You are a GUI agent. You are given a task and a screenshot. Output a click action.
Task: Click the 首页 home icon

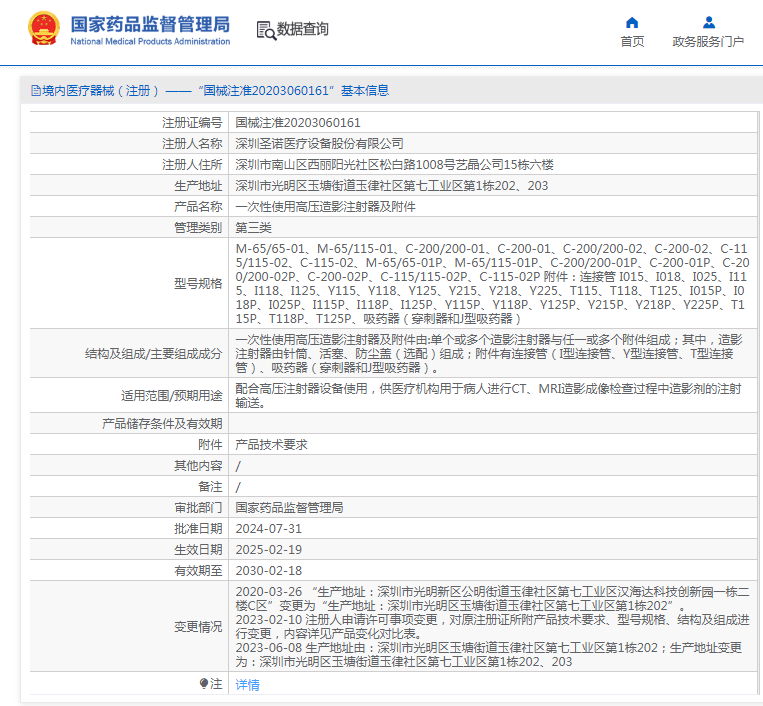coord(632,22)
